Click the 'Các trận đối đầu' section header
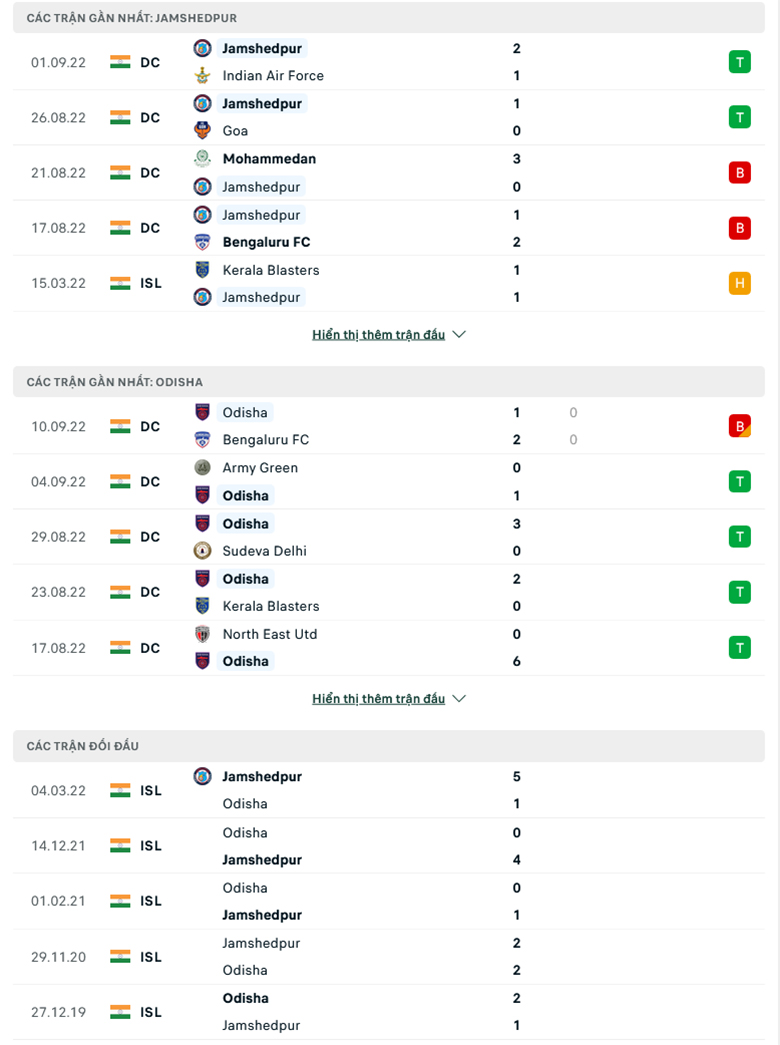The width and height of the screenshot is (780, 1045). pyautogui.click(x=83, y=746)
